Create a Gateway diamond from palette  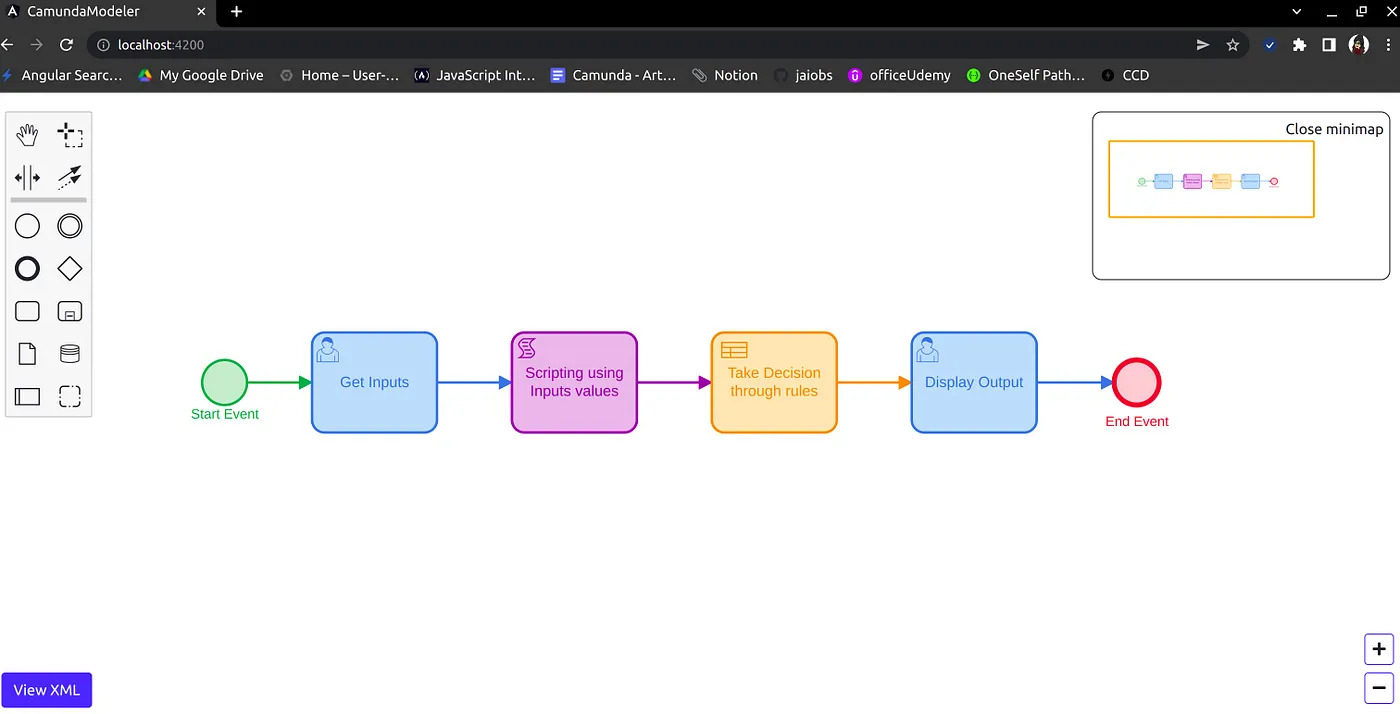tap(70, 269)
